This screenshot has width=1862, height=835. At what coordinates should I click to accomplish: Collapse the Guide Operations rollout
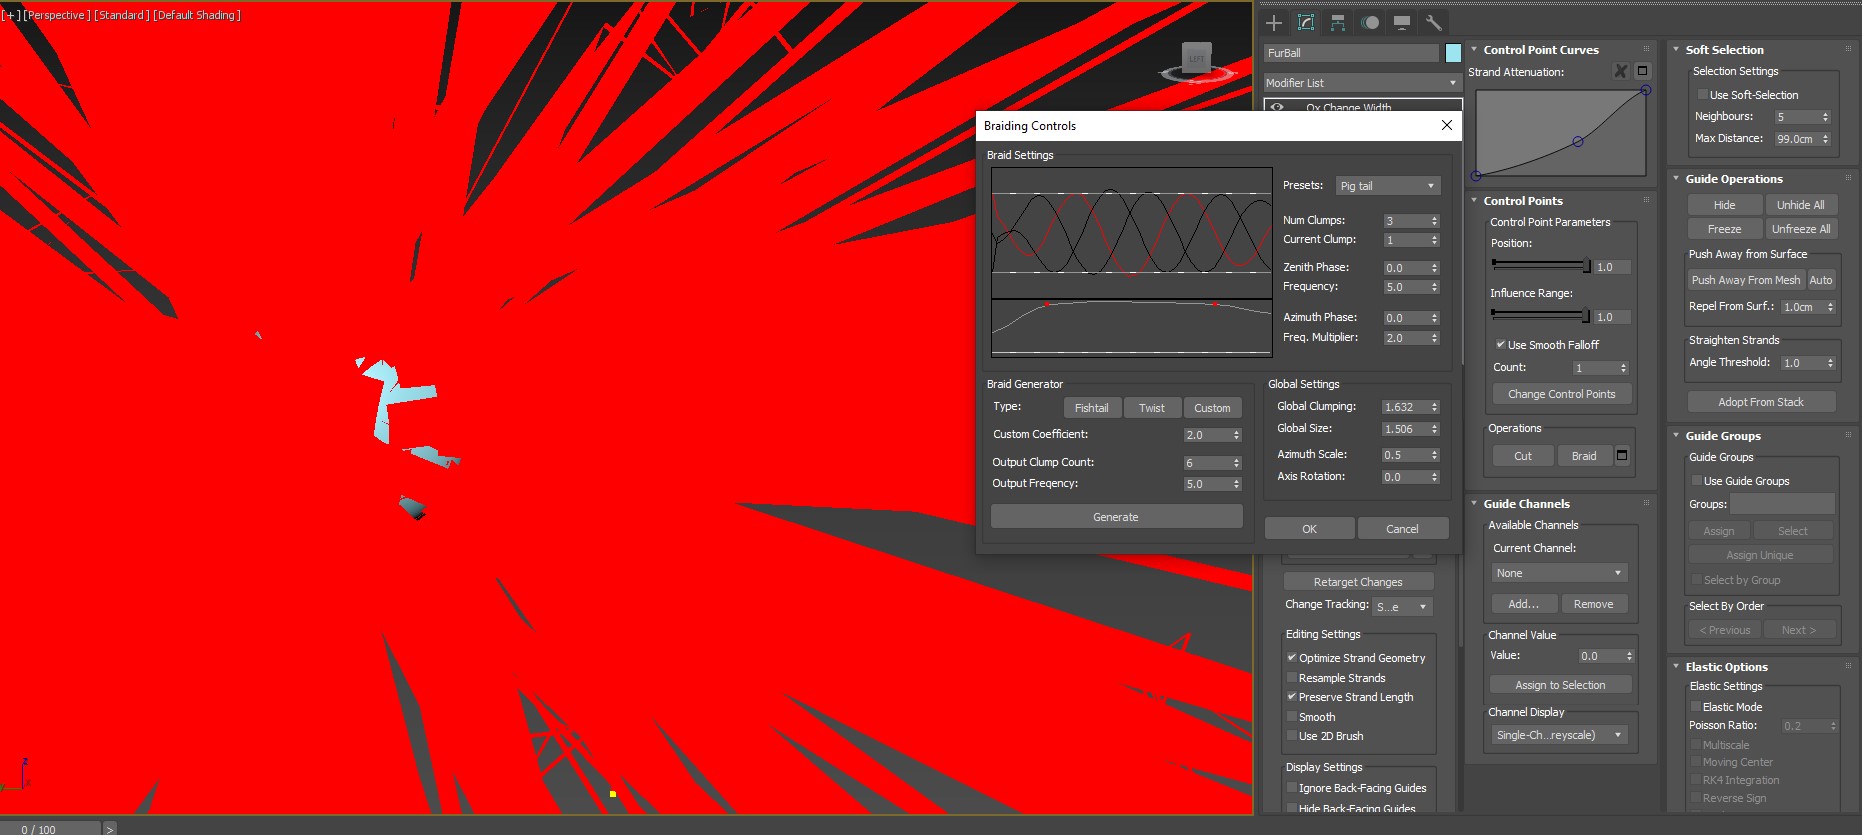click(x=1733, y=179)
